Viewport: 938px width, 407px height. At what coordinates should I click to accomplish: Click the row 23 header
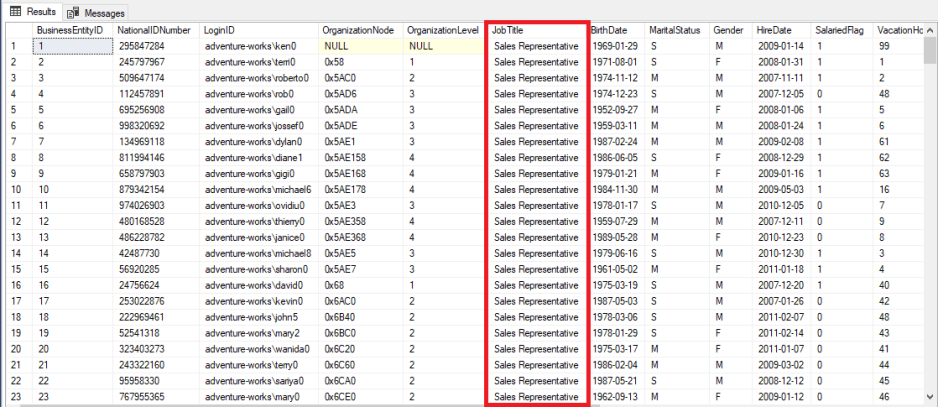tap(15, 399)
